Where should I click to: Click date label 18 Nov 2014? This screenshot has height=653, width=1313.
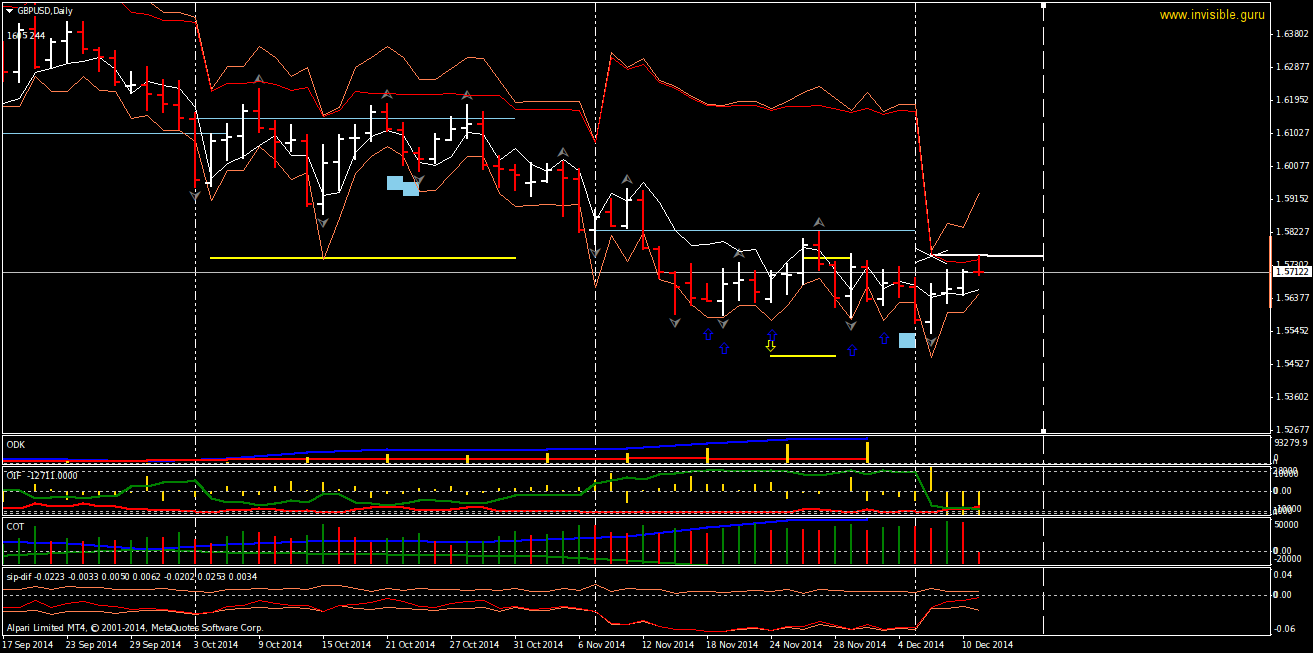(731, 645)
